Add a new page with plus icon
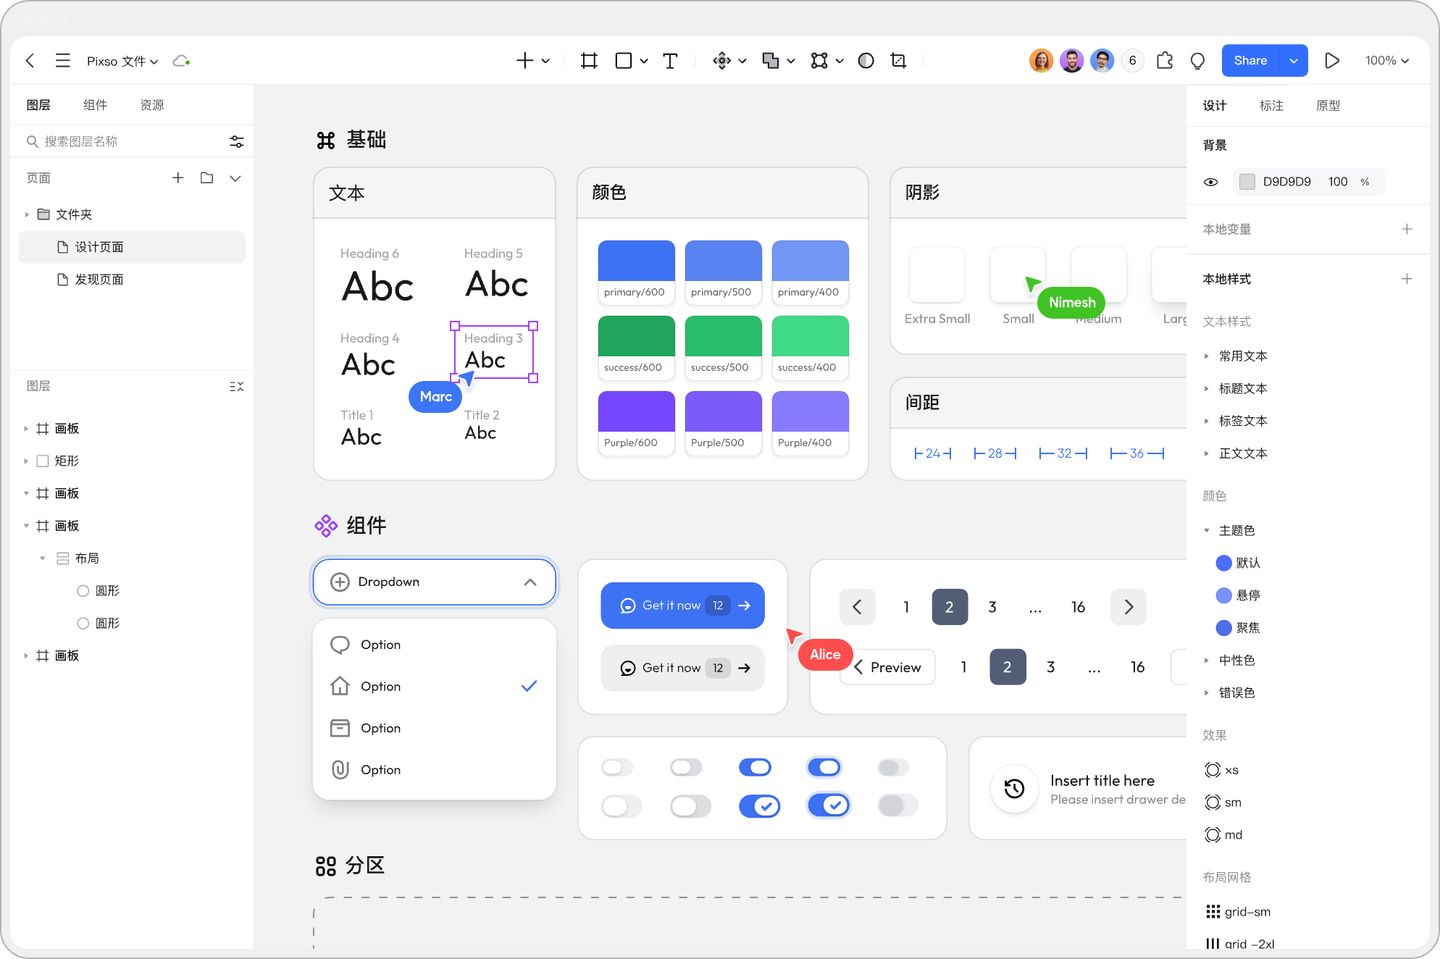The height and width of the screenshot is (959, 1440). pyautogui.click(x=178, y=178)
